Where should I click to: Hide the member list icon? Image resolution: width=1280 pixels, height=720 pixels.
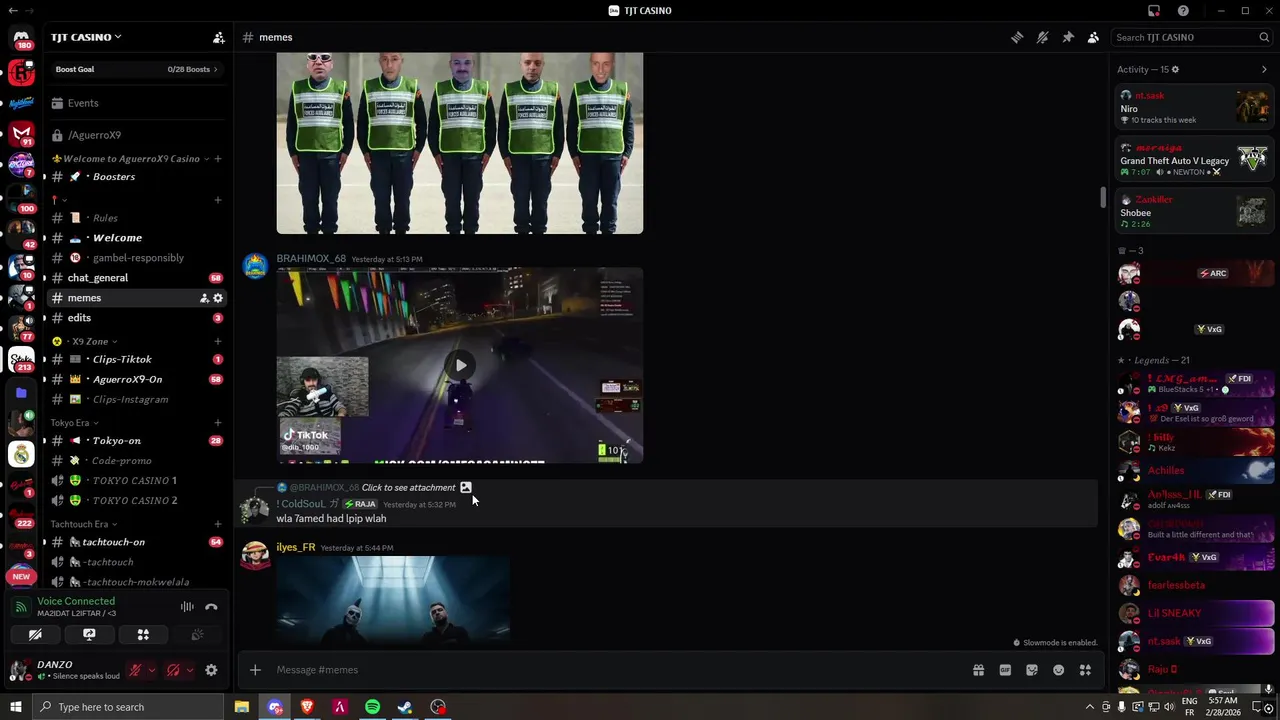pos(1093,37)
